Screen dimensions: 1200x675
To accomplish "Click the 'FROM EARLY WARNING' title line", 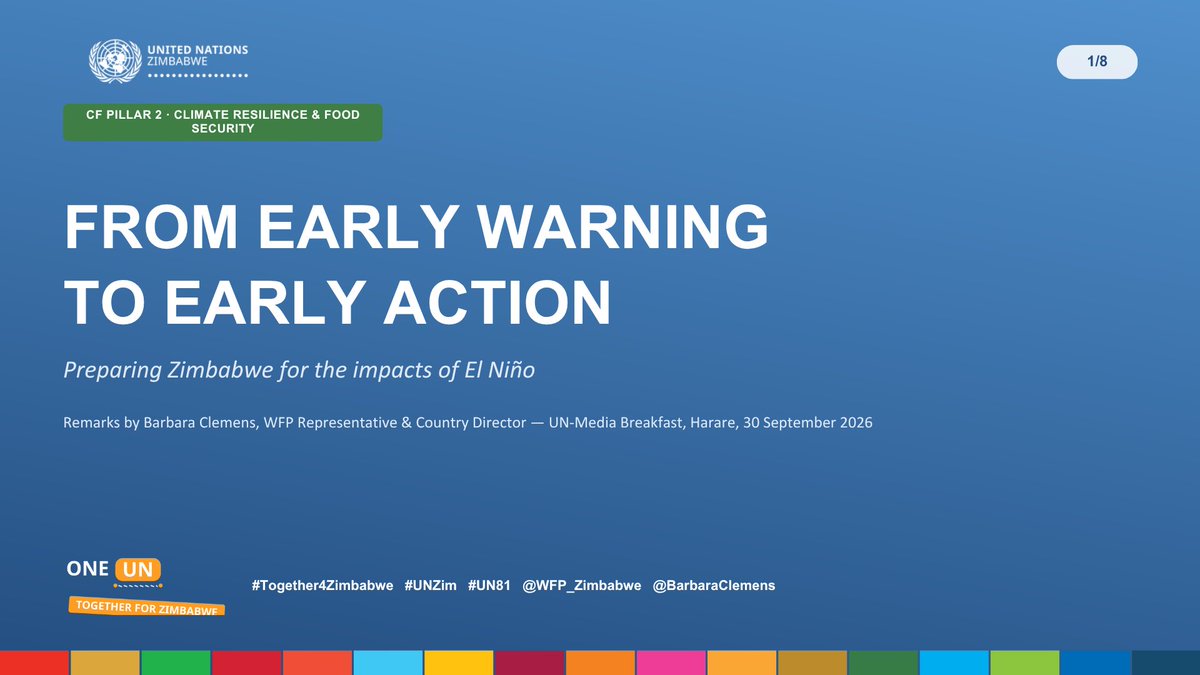I will tap(416, 228).
